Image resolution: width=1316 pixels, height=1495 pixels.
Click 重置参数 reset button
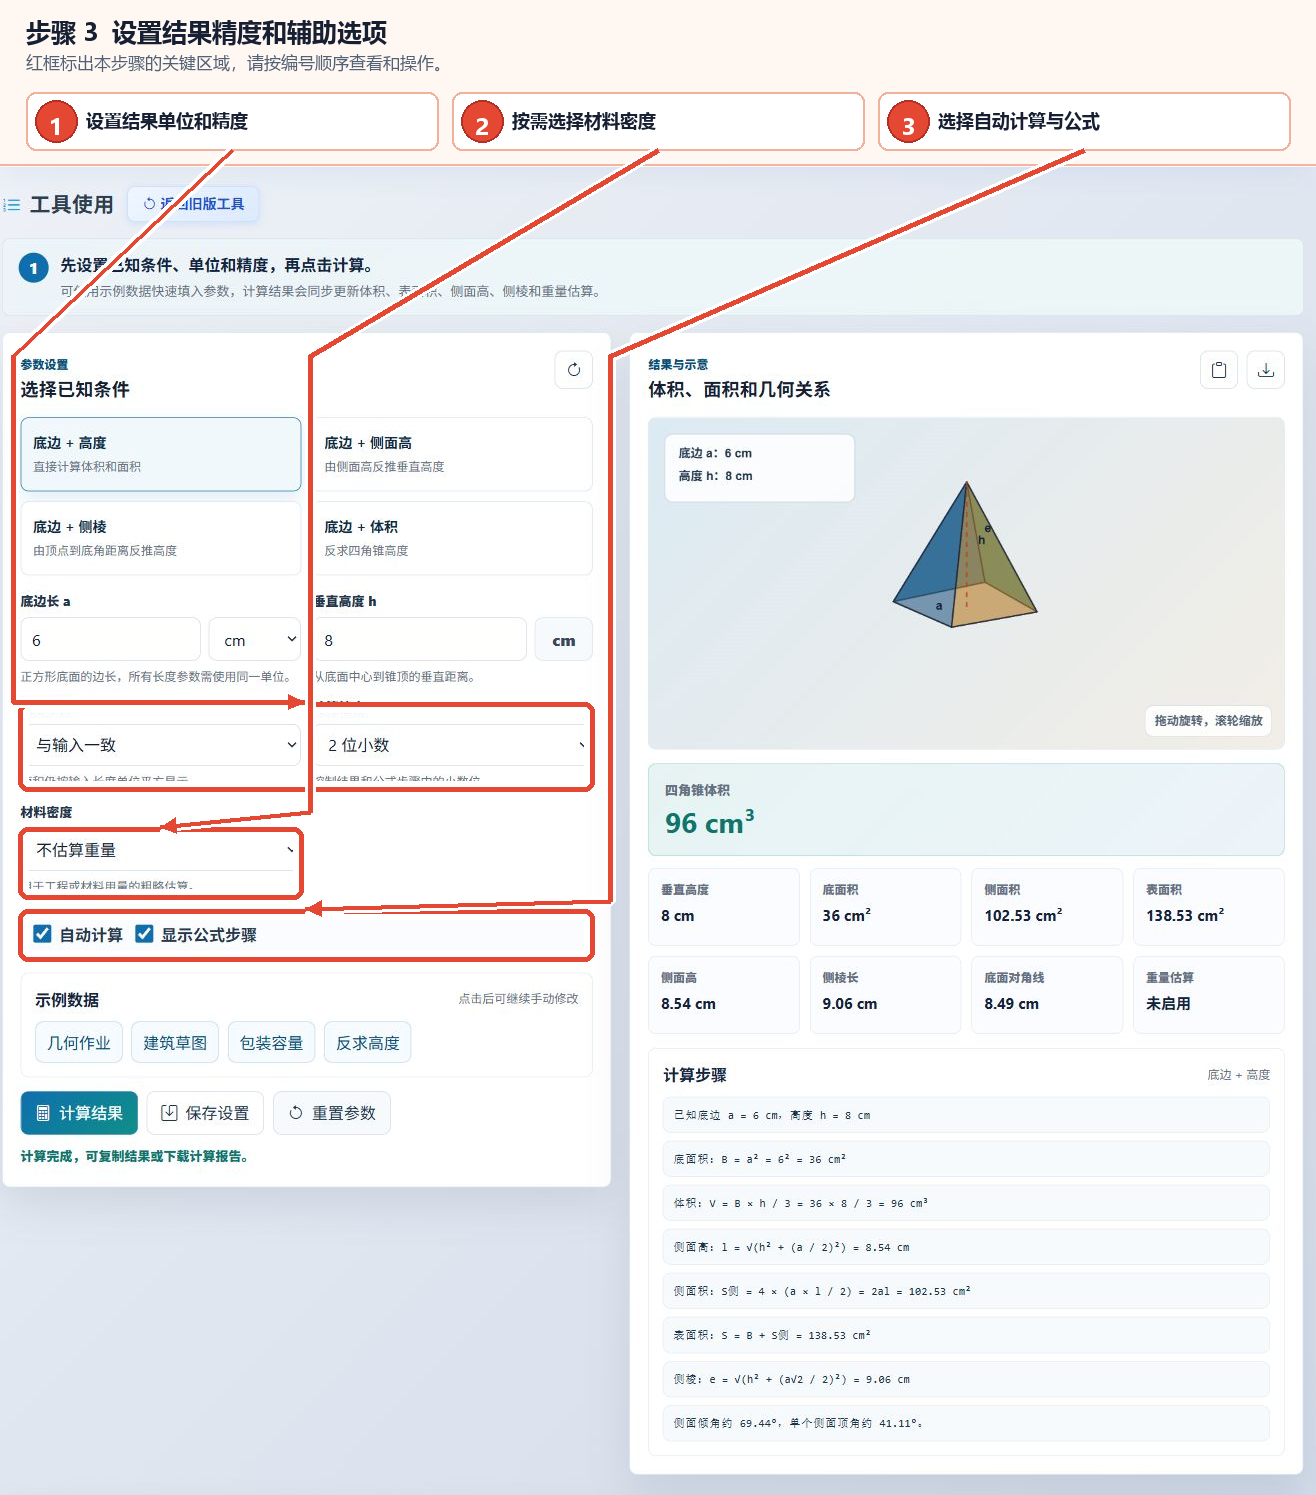tap(332, 1113)
